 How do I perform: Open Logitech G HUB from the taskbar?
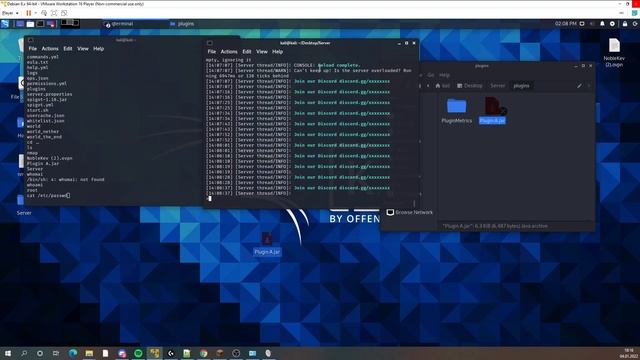pos(171,353)
